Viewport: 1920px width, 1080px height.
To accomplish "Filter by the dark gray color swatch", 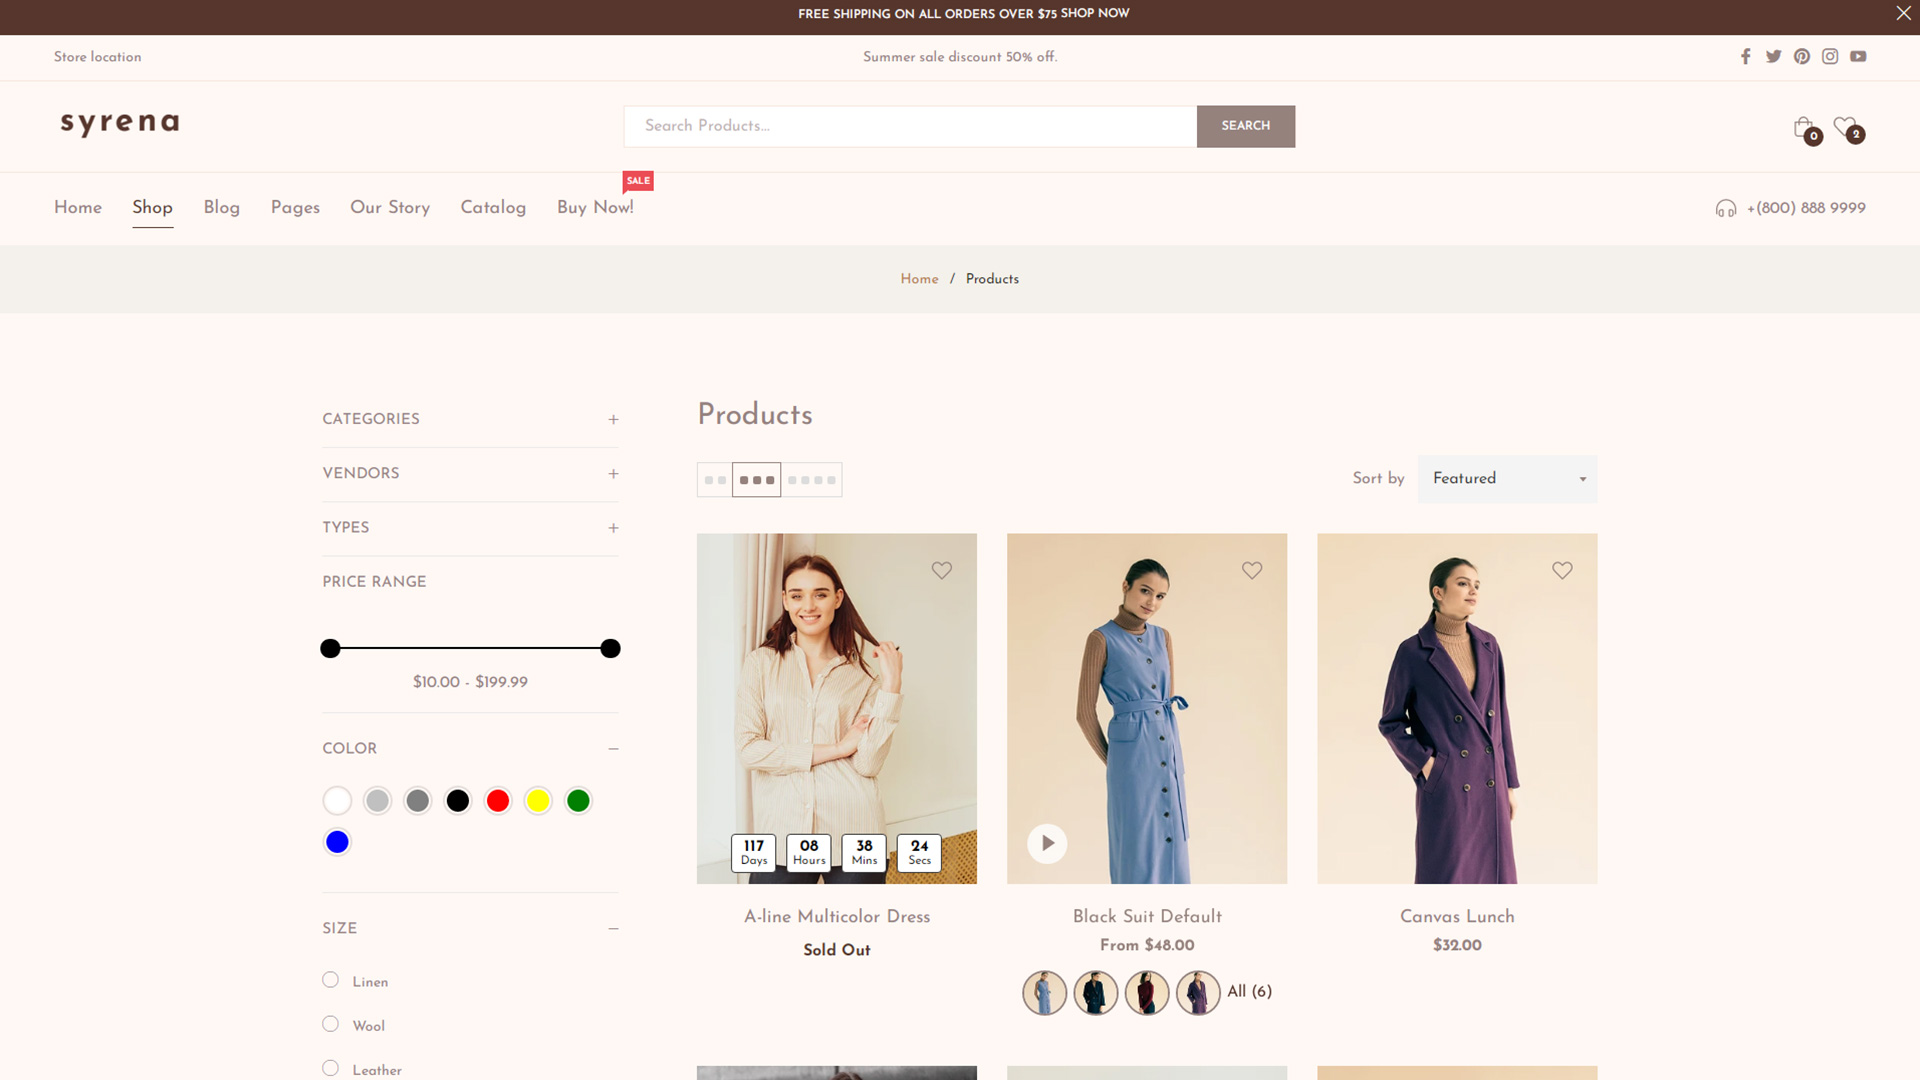I will coord(417,801).
